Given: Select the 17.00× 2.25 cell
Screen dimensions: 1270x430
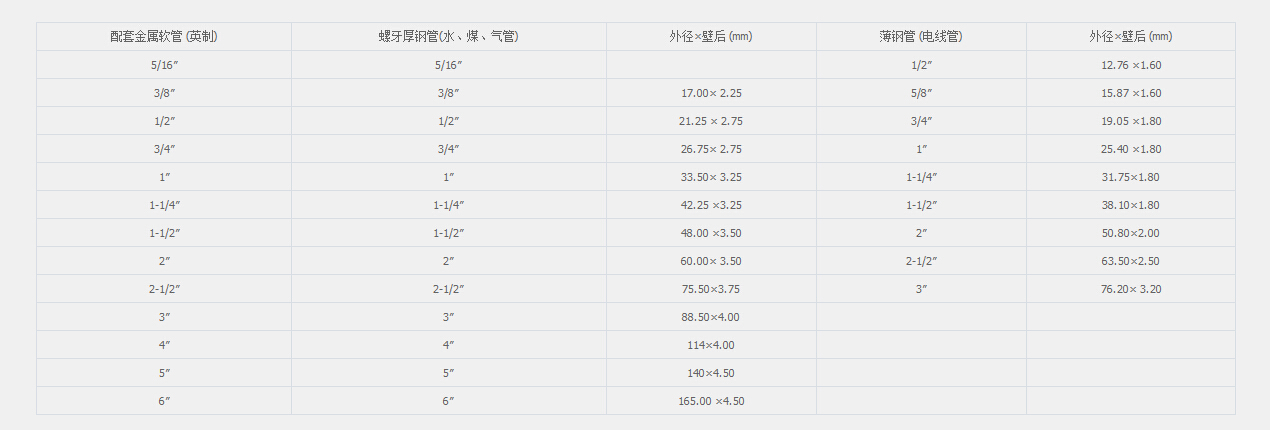Looking at the screenshot, I should (711, 93).
